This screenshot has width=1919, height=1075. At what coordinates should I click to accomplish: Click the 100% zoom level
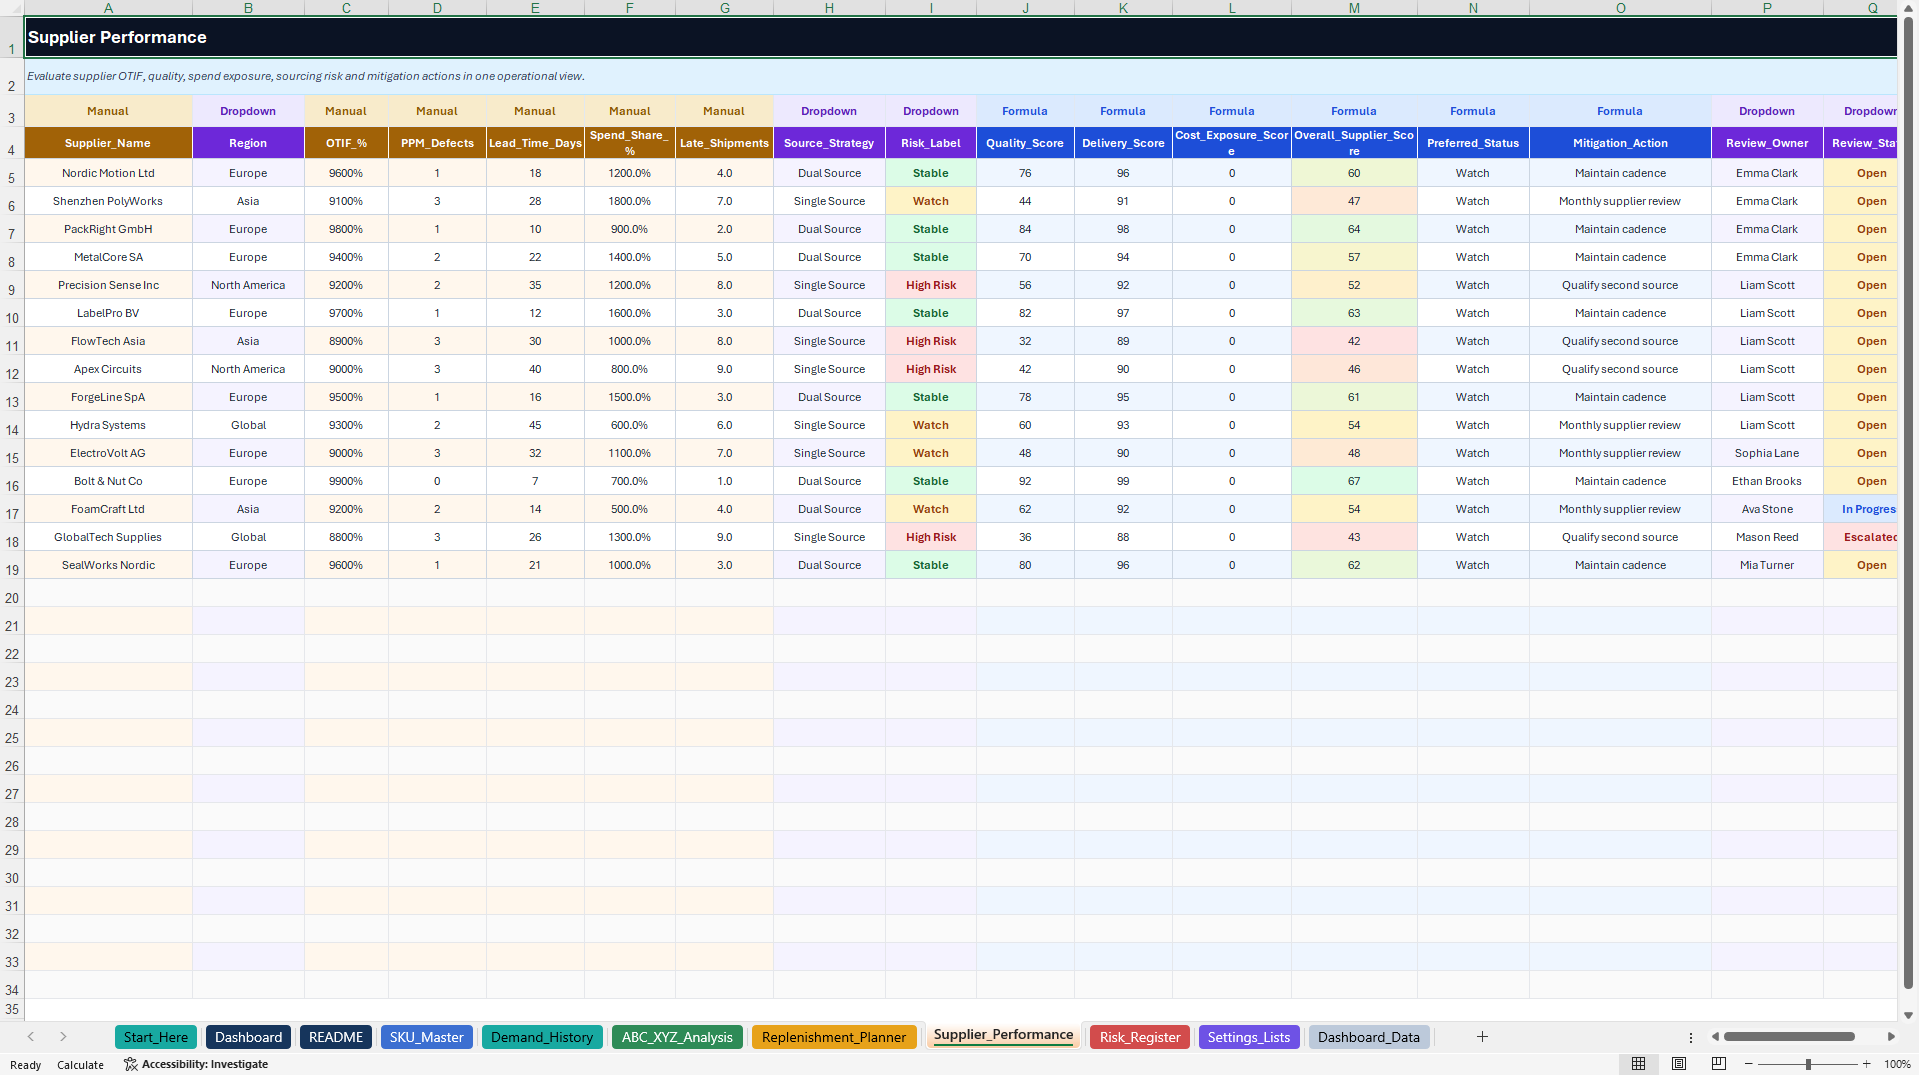coord(1897,1064)
